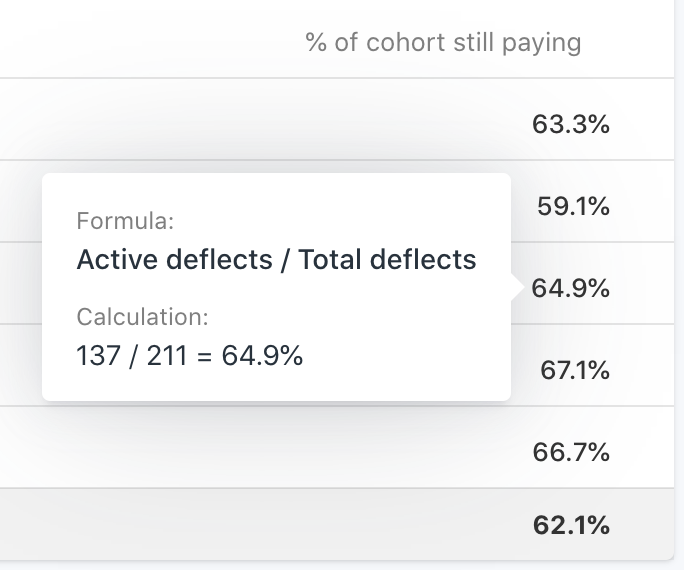Click the 67.1% table value
684x570 pixels.
click(575, 371)
